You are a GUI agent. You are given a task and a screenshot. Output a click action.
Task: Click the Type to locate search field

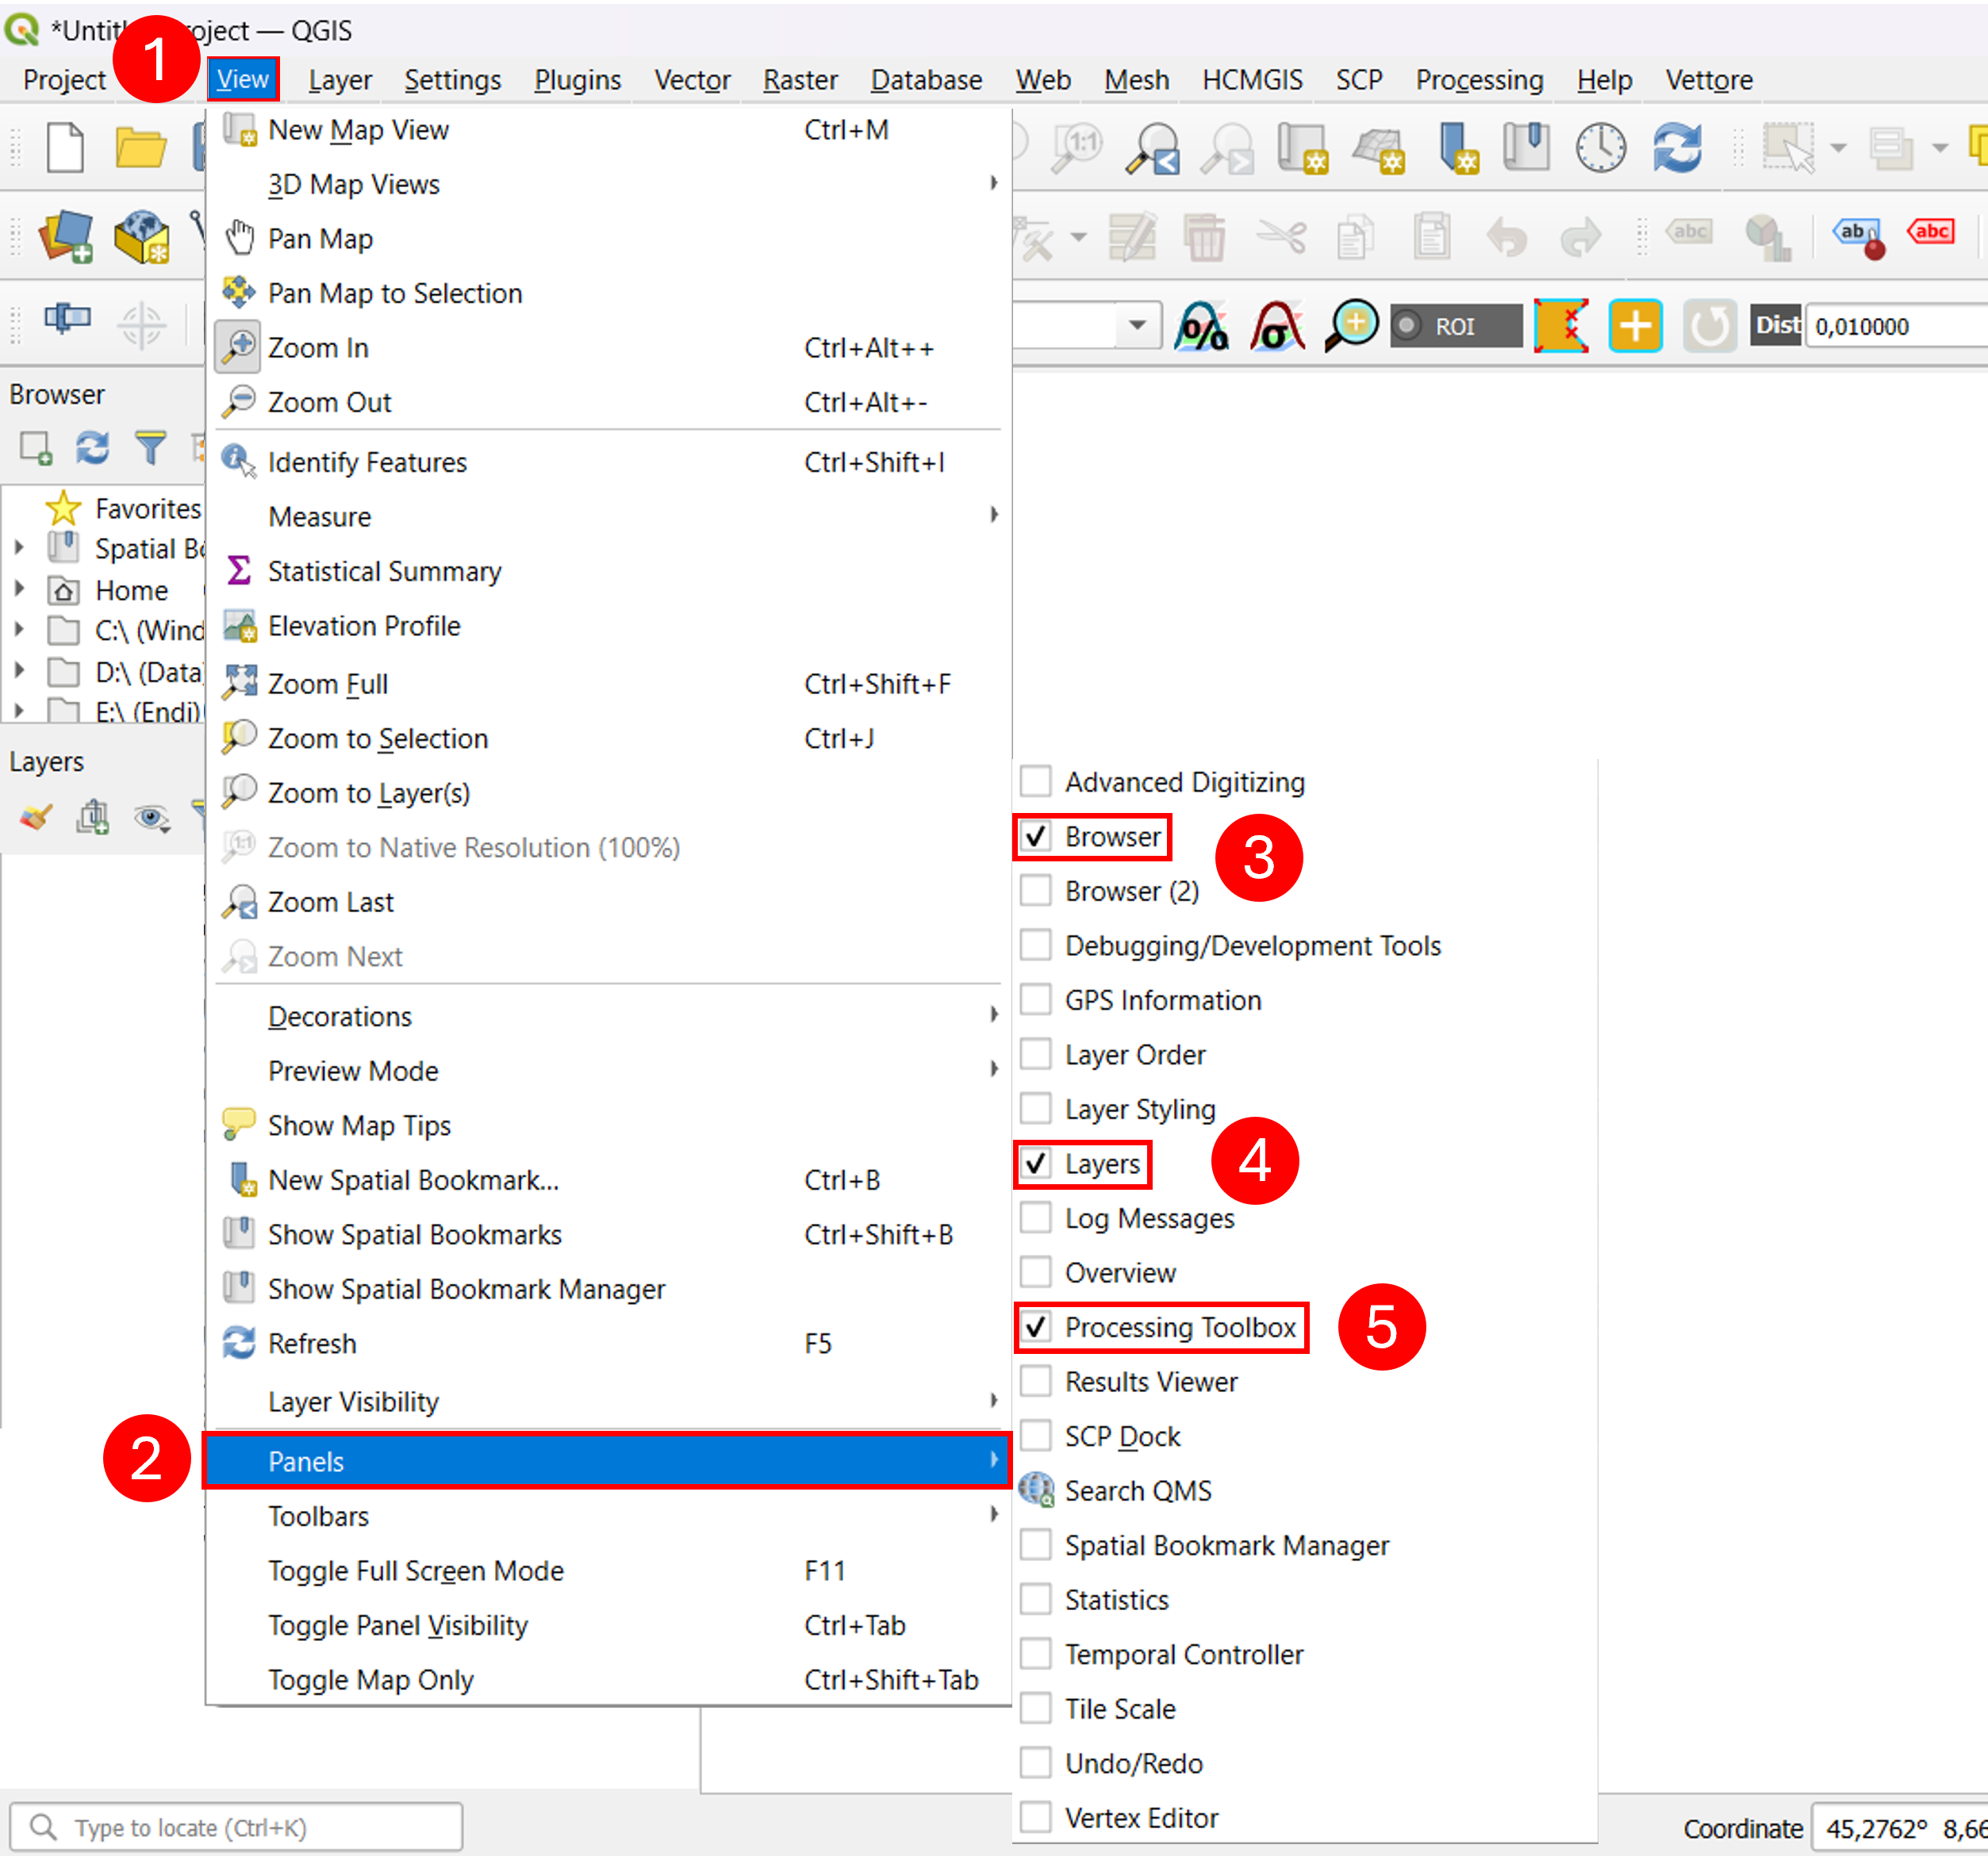click(x=237, y=1827)
